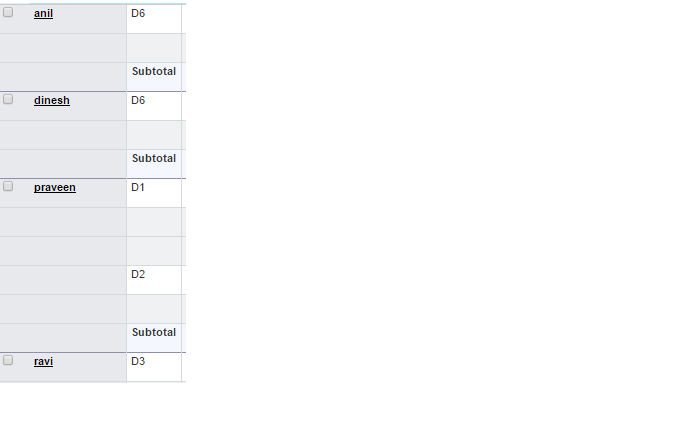Select the D3 cell in ravi's row
685x438 pixels.
click(154, 366)
